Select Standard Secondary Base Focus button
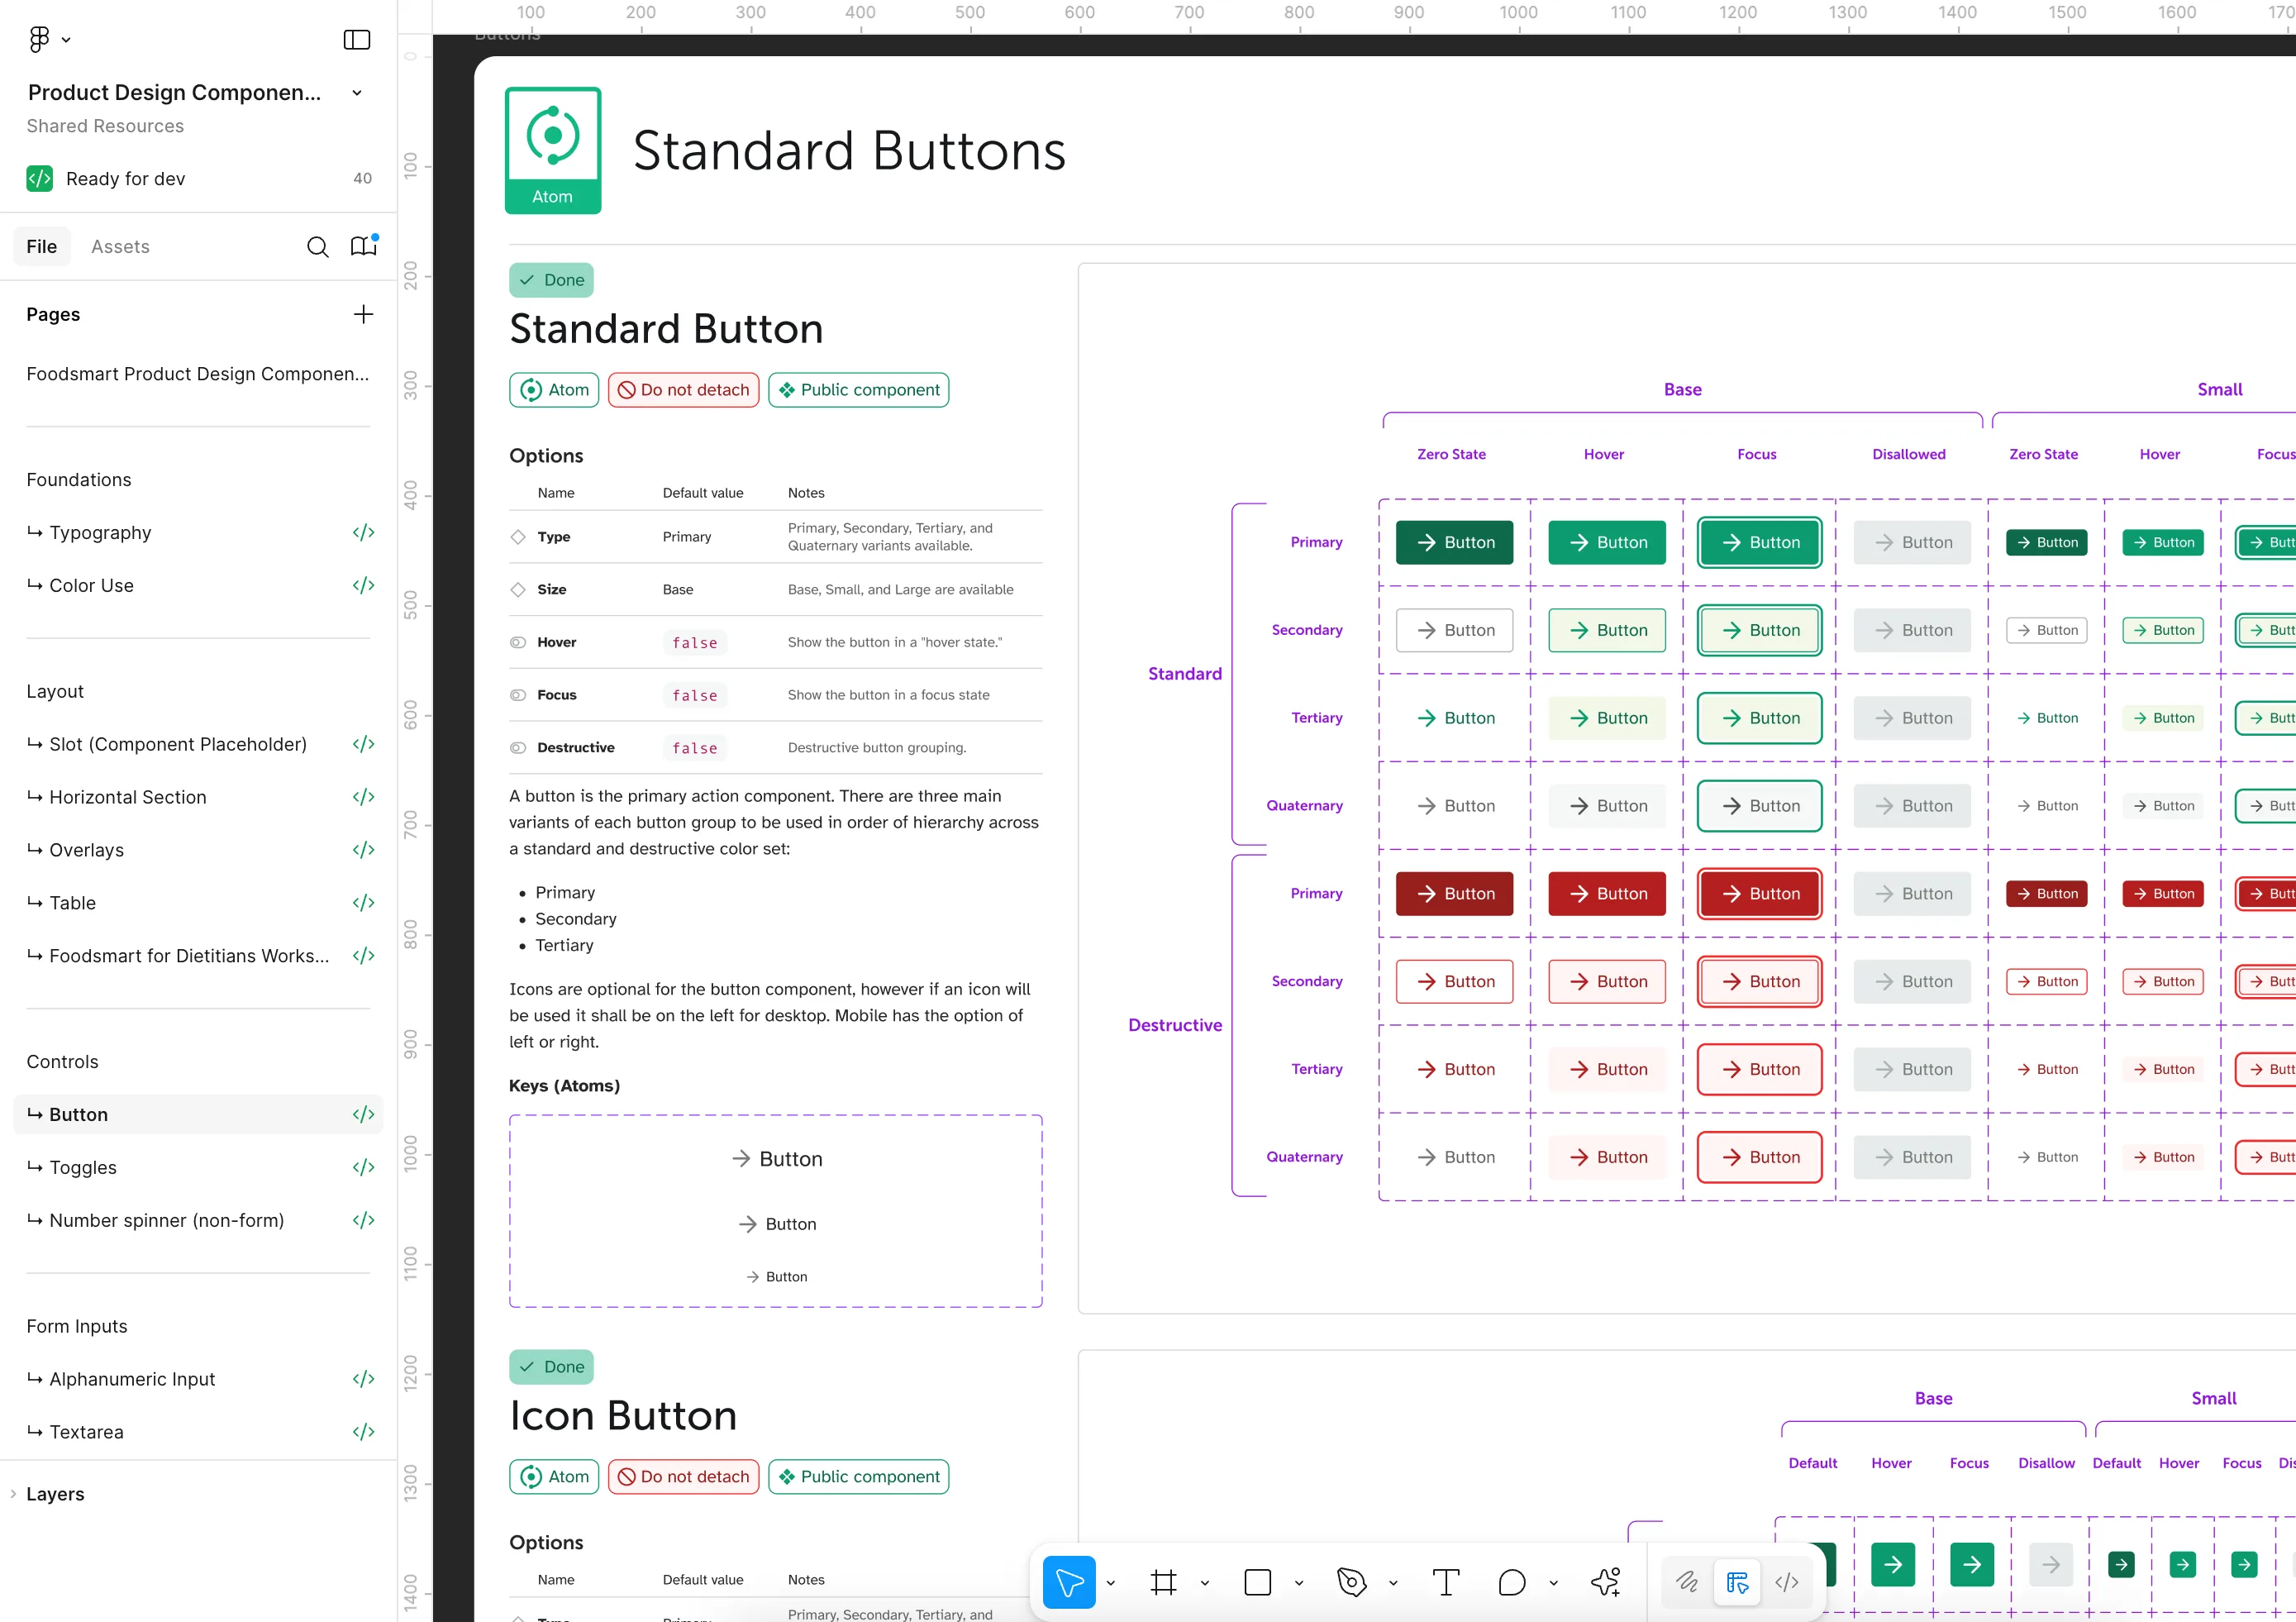The image size is (2296, 1622). [1760, 631]
